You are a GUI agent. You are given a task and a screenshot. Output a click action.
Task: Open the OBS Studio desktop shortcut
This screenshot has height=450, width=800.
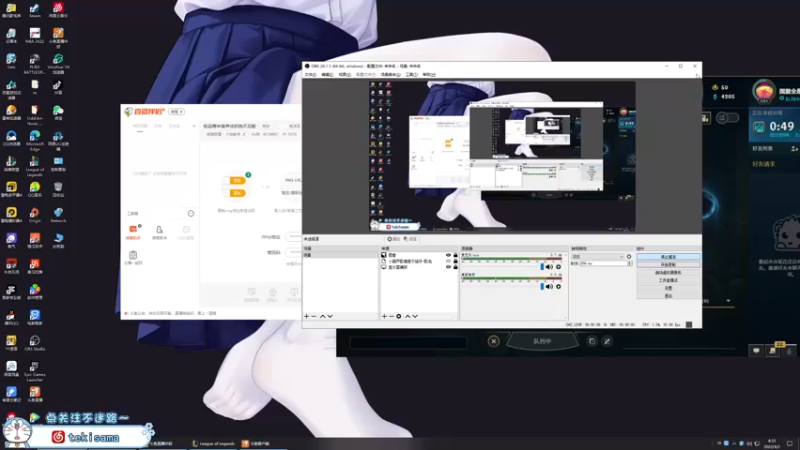coord(35,343)
